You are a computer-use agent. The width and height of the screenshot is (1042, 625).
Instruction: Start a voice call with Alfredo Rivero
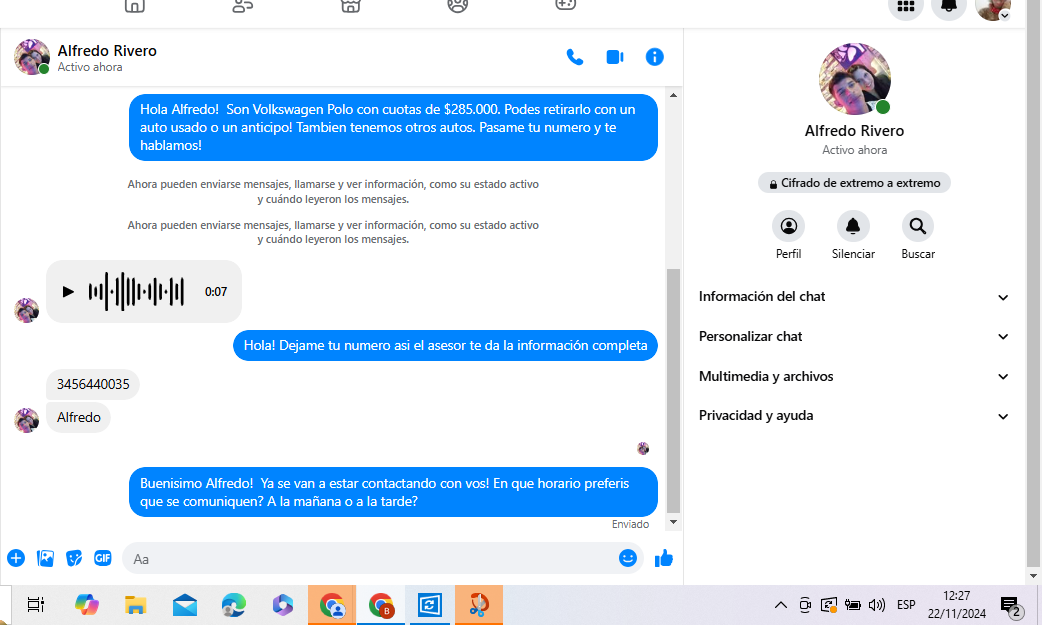point(575,57)
